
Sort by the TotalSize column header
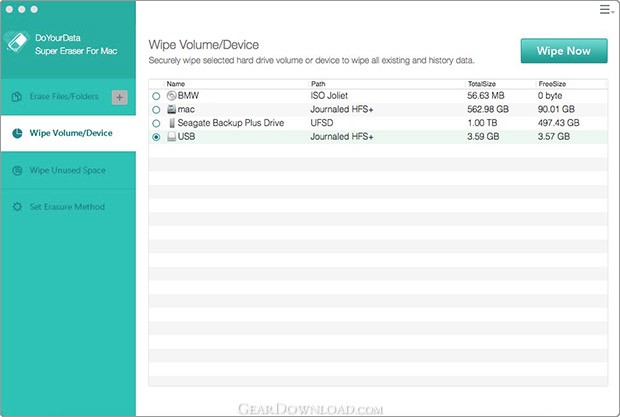[x=482, y=84]
